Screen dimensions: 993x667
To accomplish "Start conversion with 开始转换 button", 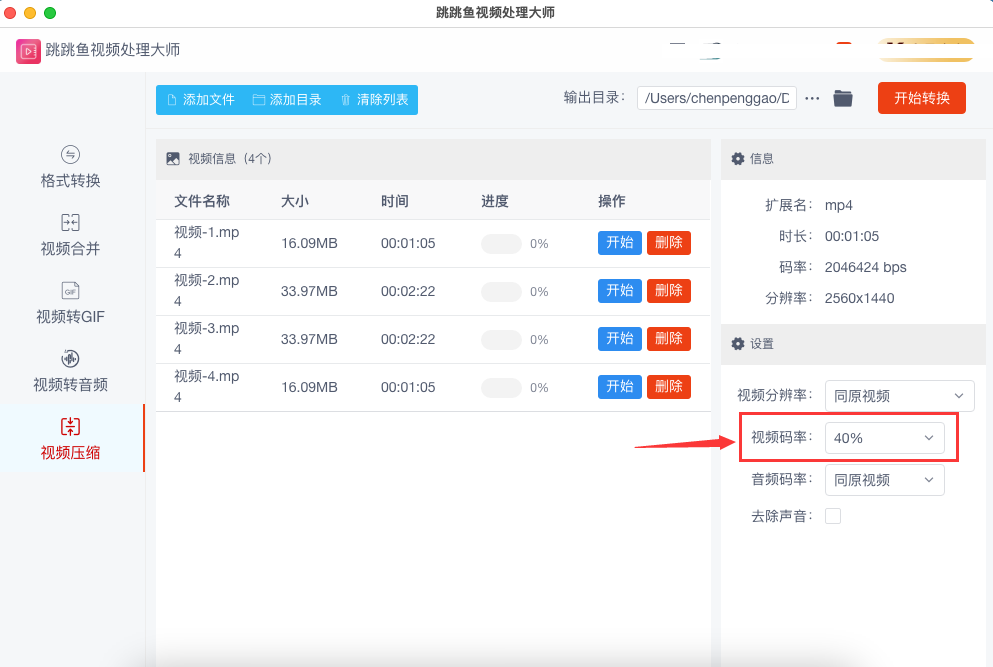I will tap(921, 98).
